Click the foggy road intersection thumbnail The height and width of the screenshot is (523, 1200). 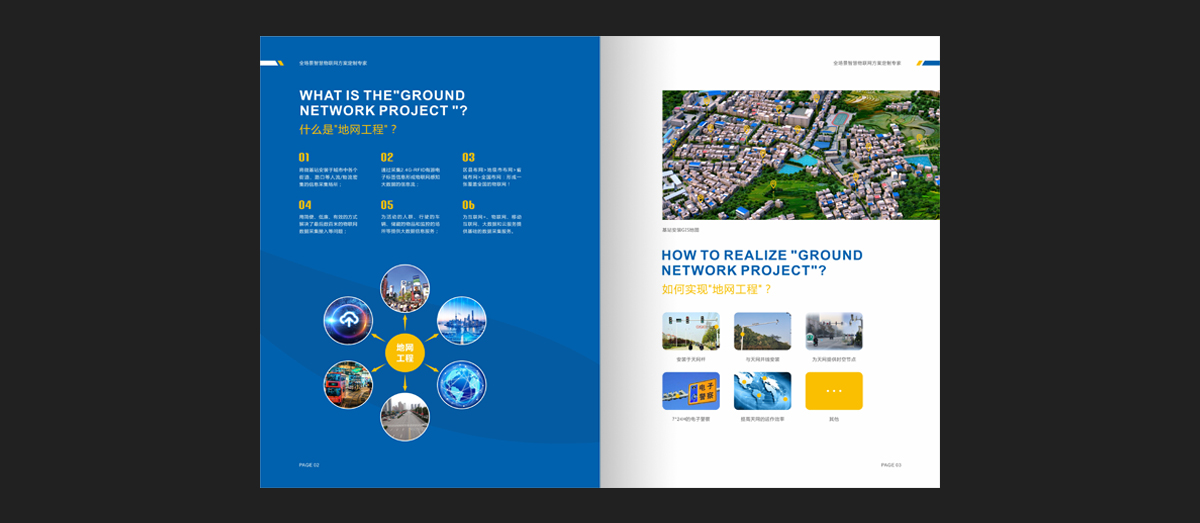click(834, 331)
